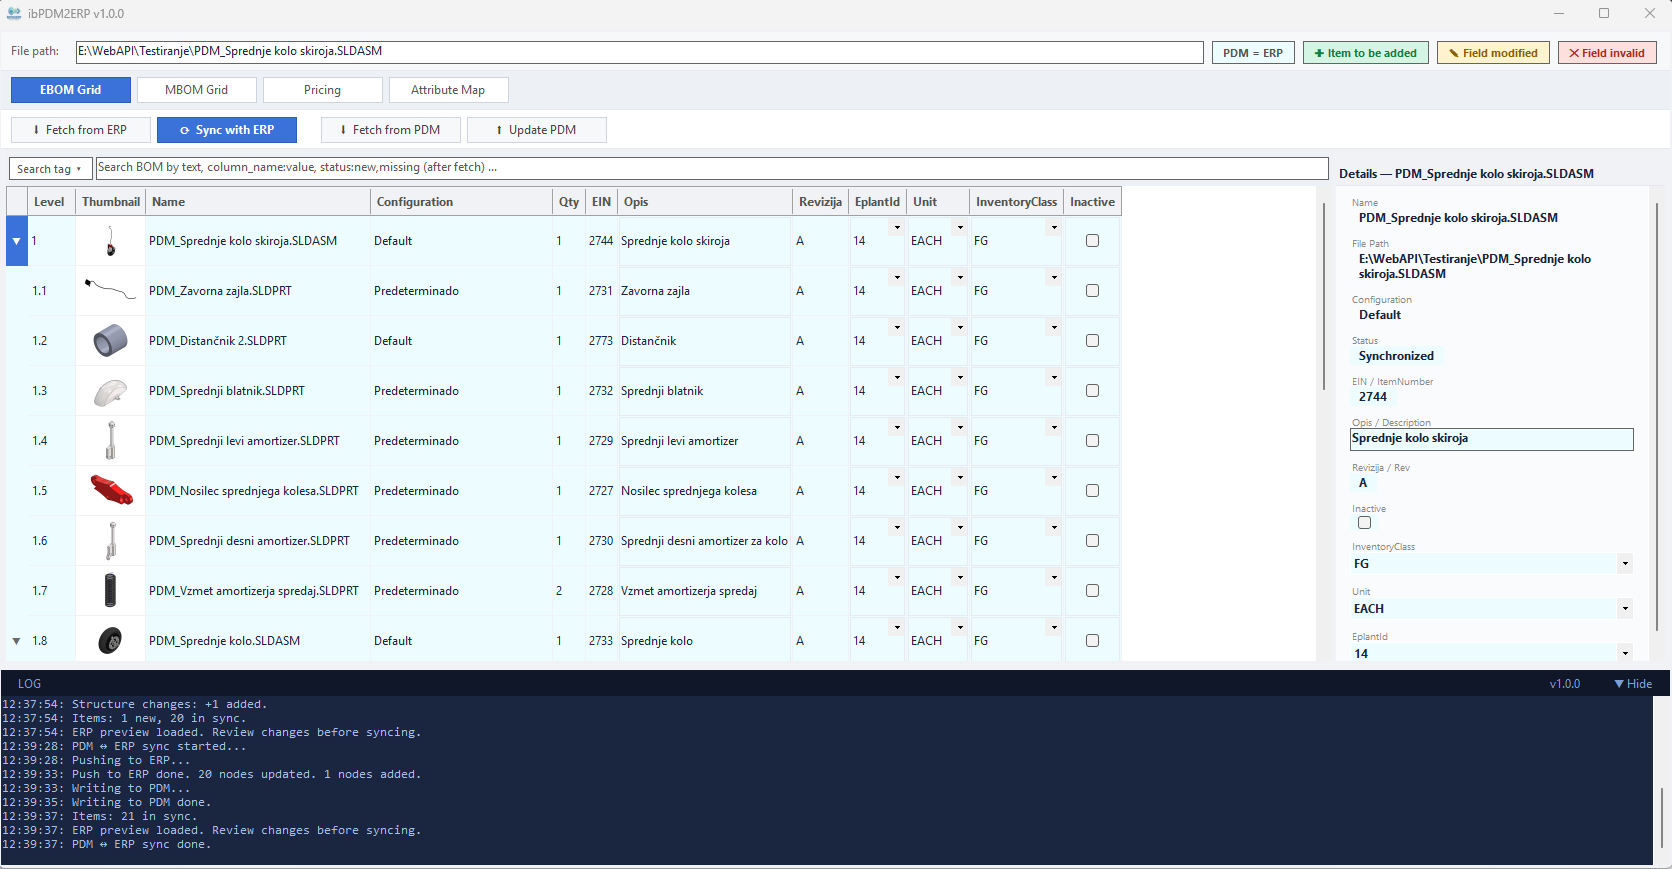The width and height of the screenshot is (1672, 869).
Task: Click into the File path field
Action: pyautogui.click(x=640, y=52)
